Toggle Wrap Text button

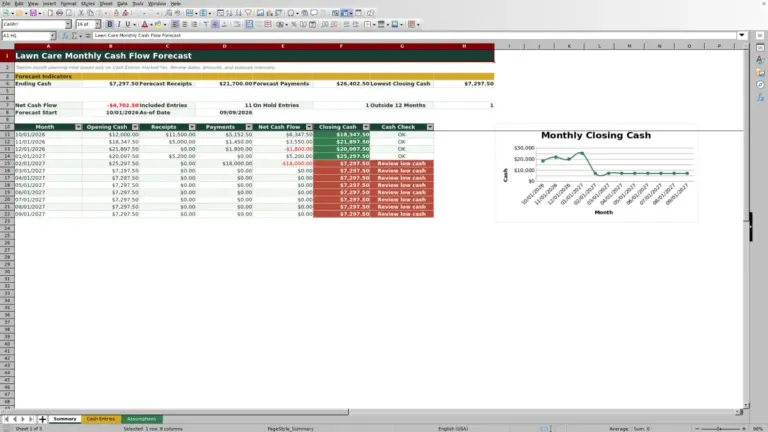237,24
